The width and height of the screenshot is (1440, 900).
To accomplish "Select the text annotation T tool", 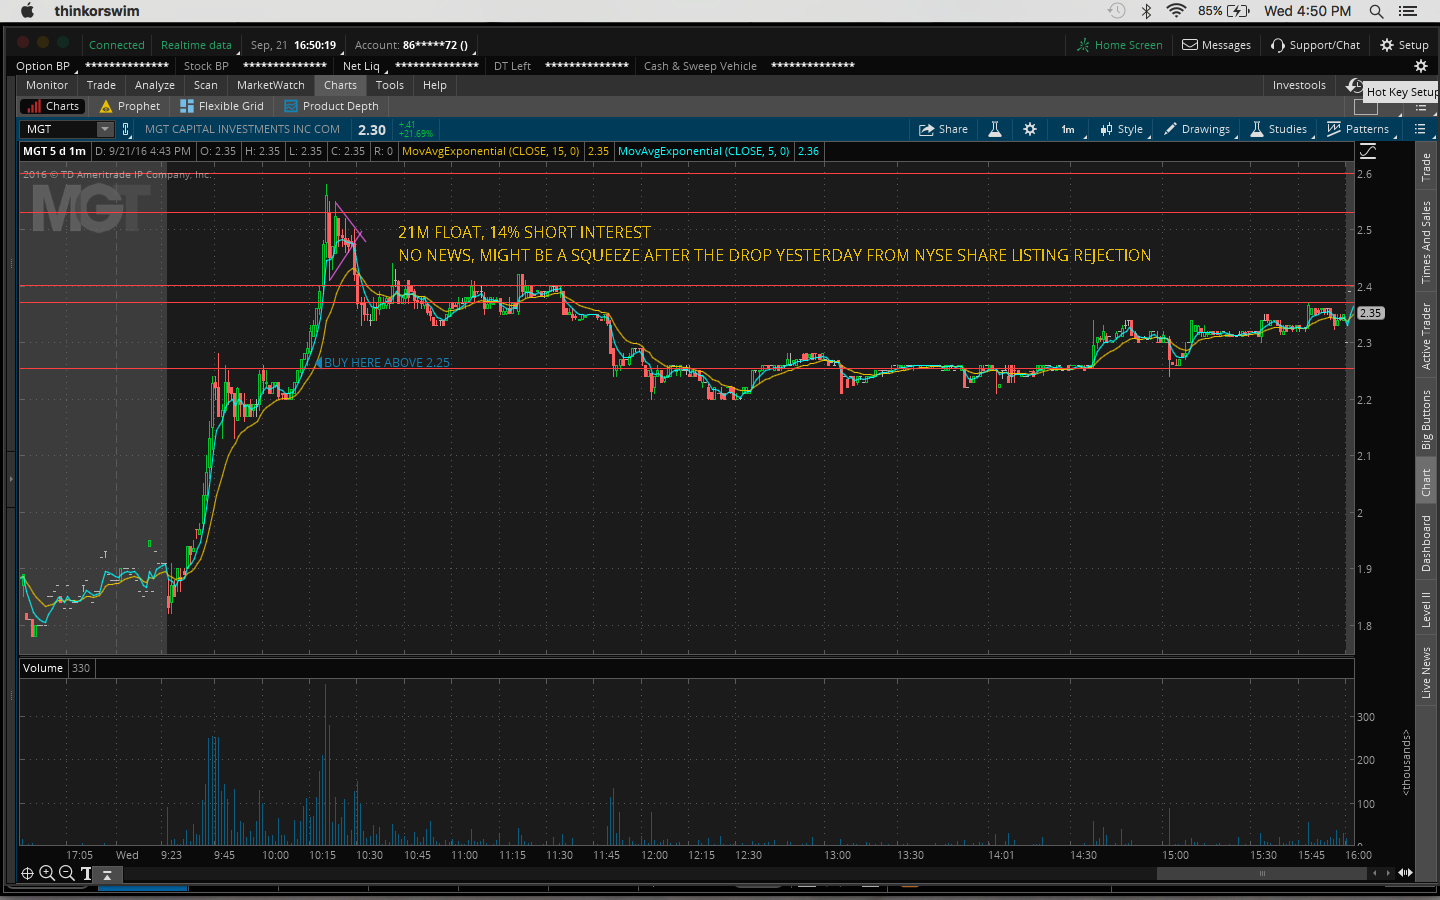I will [86, 873].
